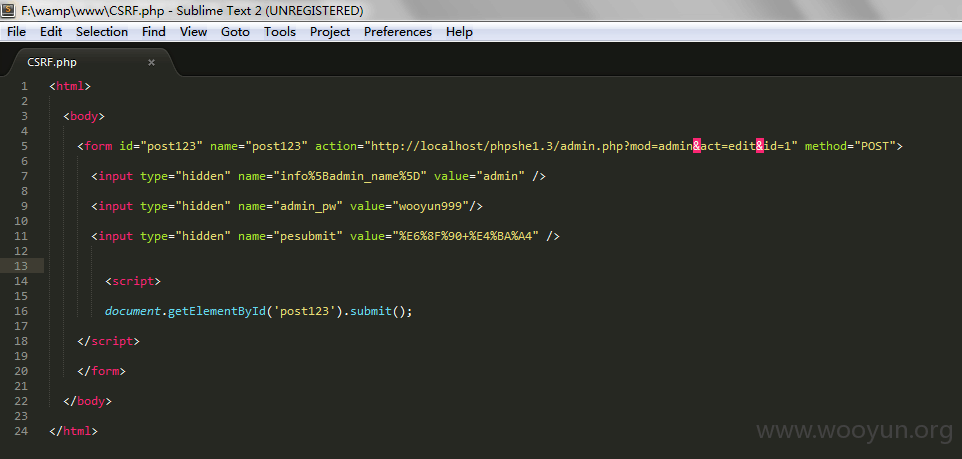
Task: Click the closing body tag
Action: pos(88,401)
